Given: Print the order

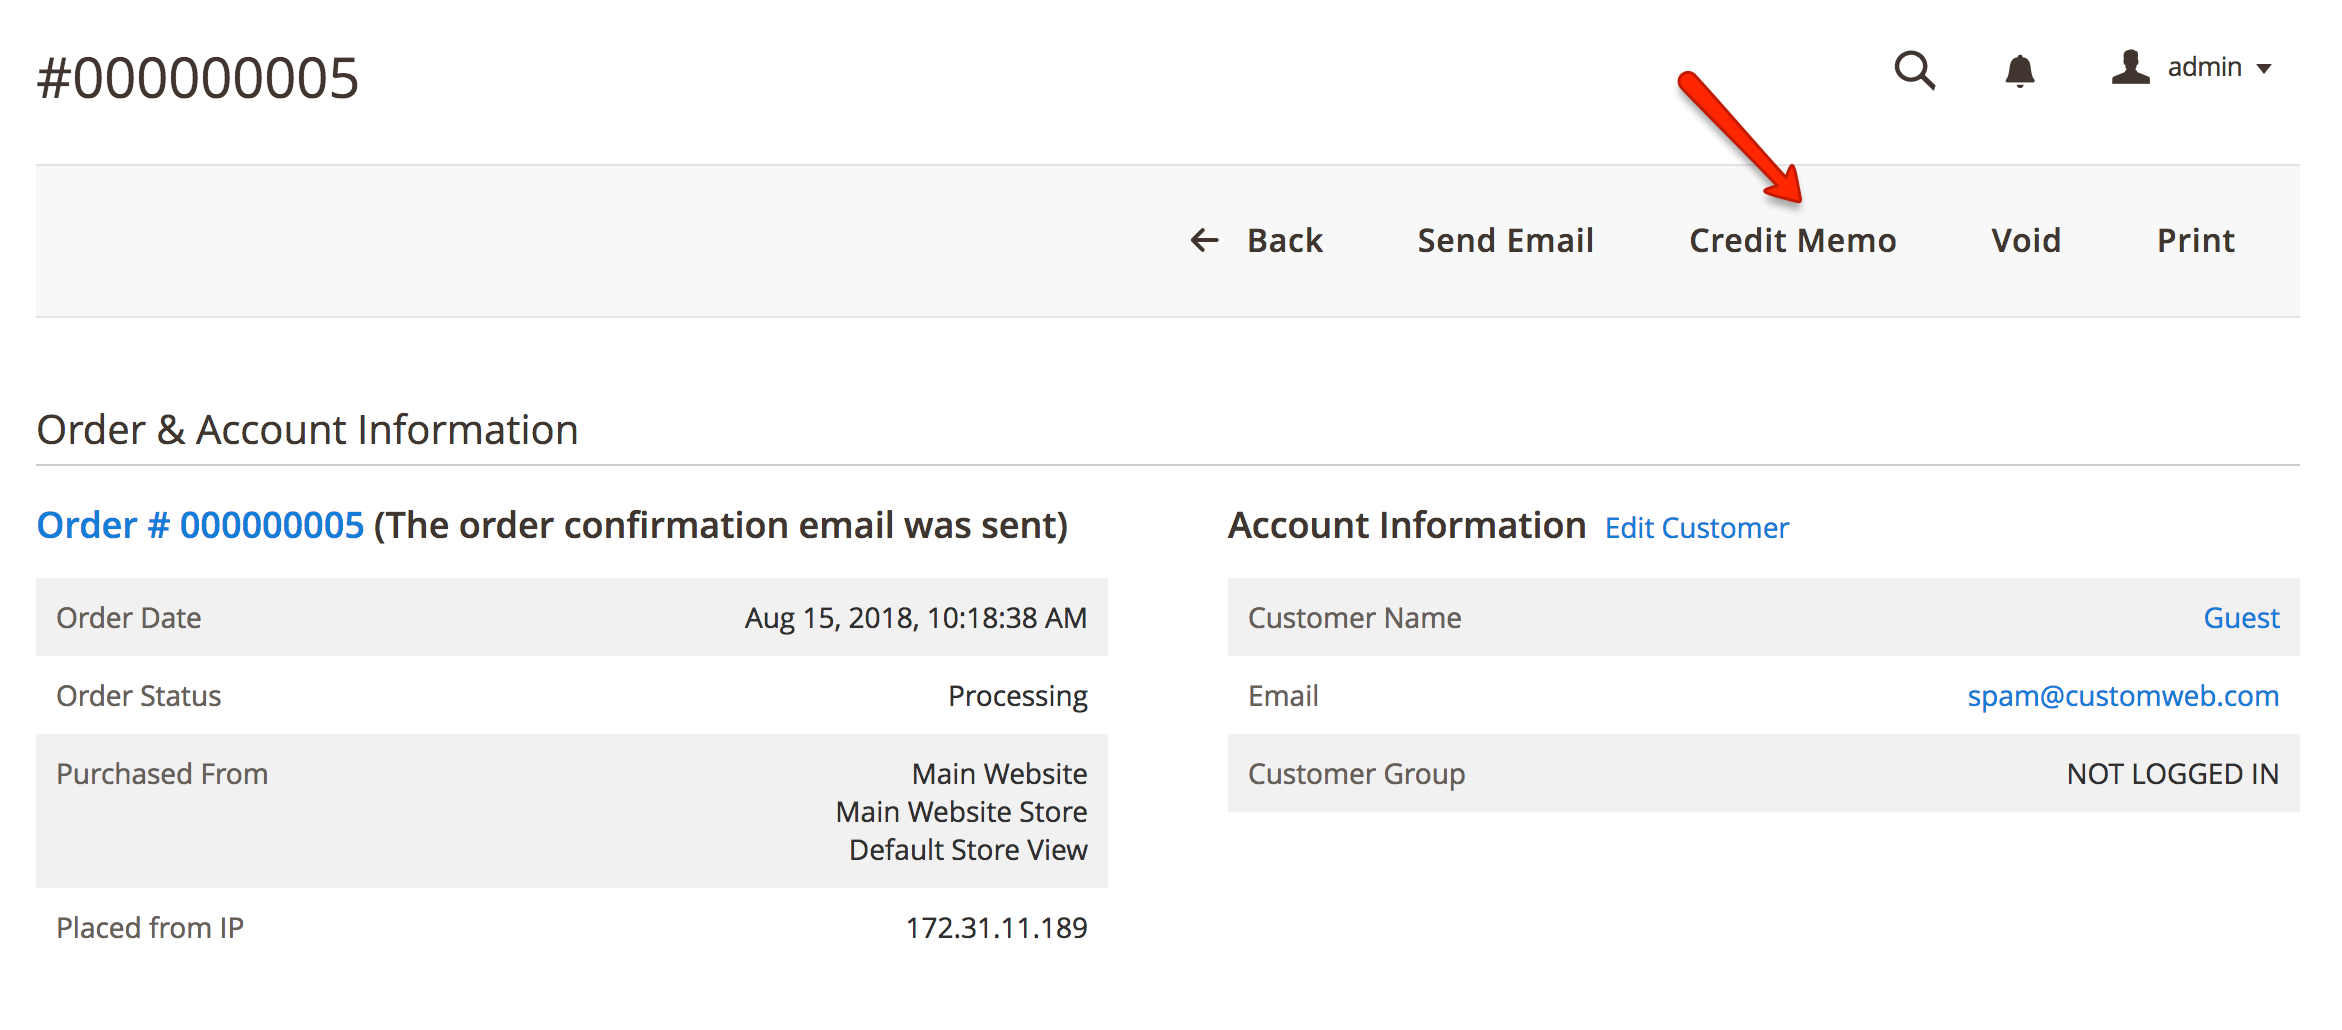Looking at the screenshot, I should point(2195,240).
